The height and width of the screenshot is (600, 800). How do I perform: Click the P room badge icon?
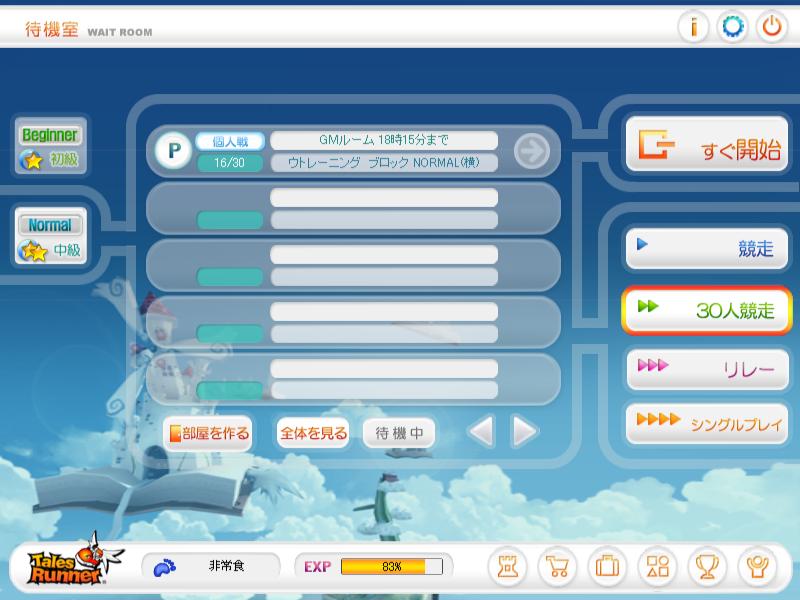pyautogui.click(x=173, y=151)
